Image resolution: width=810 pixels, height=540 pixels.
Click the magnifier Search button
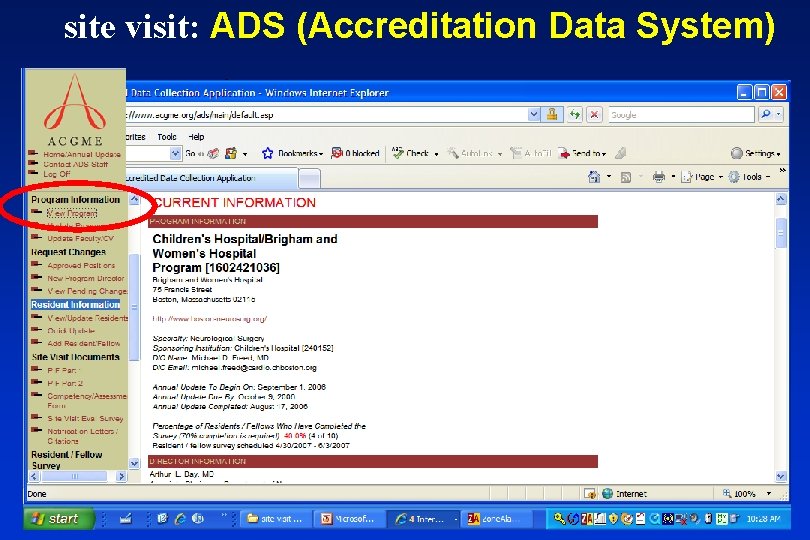[x=766, y=114]
